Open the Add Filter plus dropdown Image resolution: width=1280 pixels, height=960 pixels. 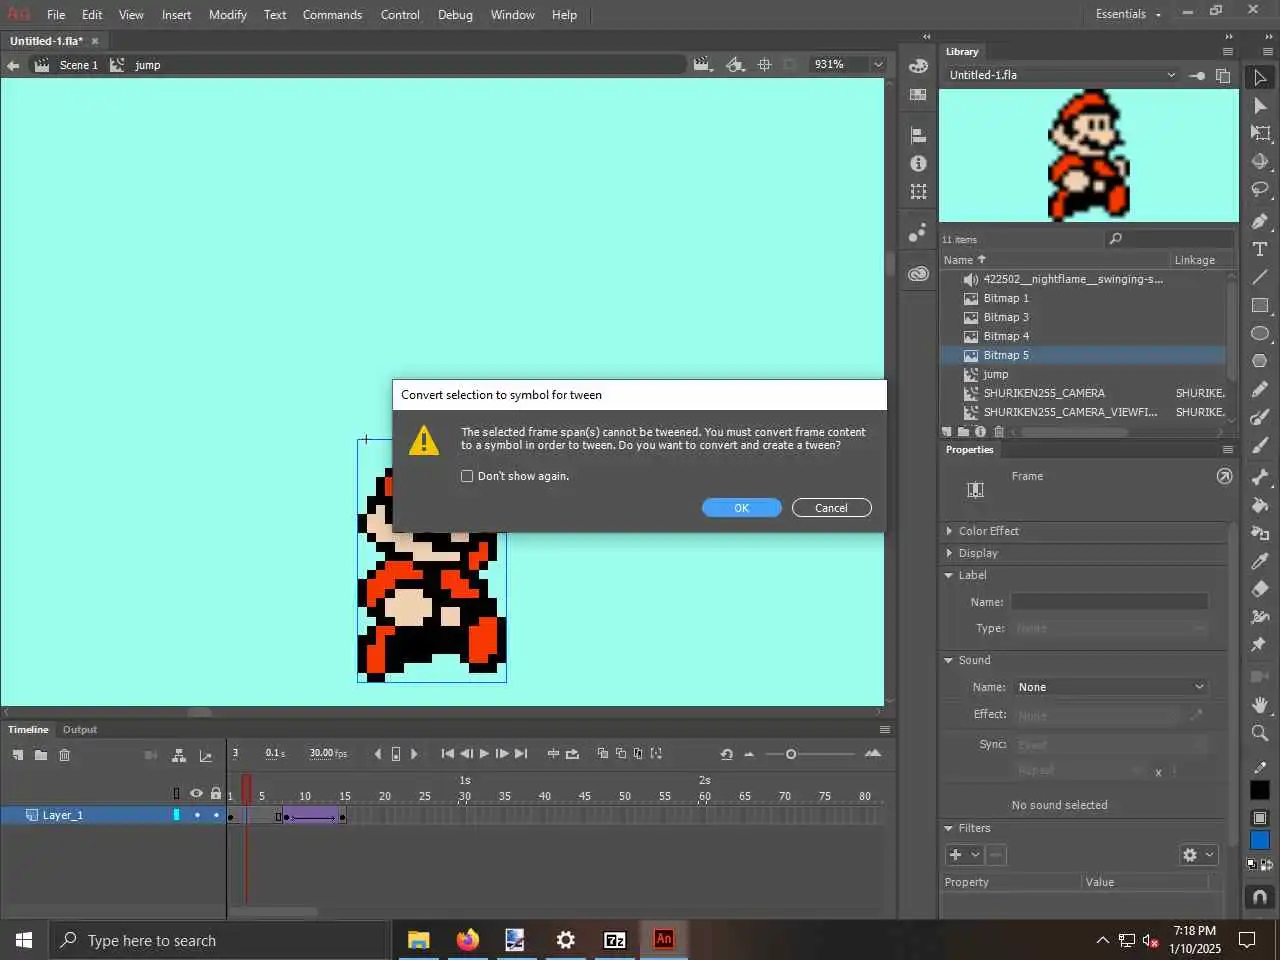pyautogui.click(x=964, y=855)
